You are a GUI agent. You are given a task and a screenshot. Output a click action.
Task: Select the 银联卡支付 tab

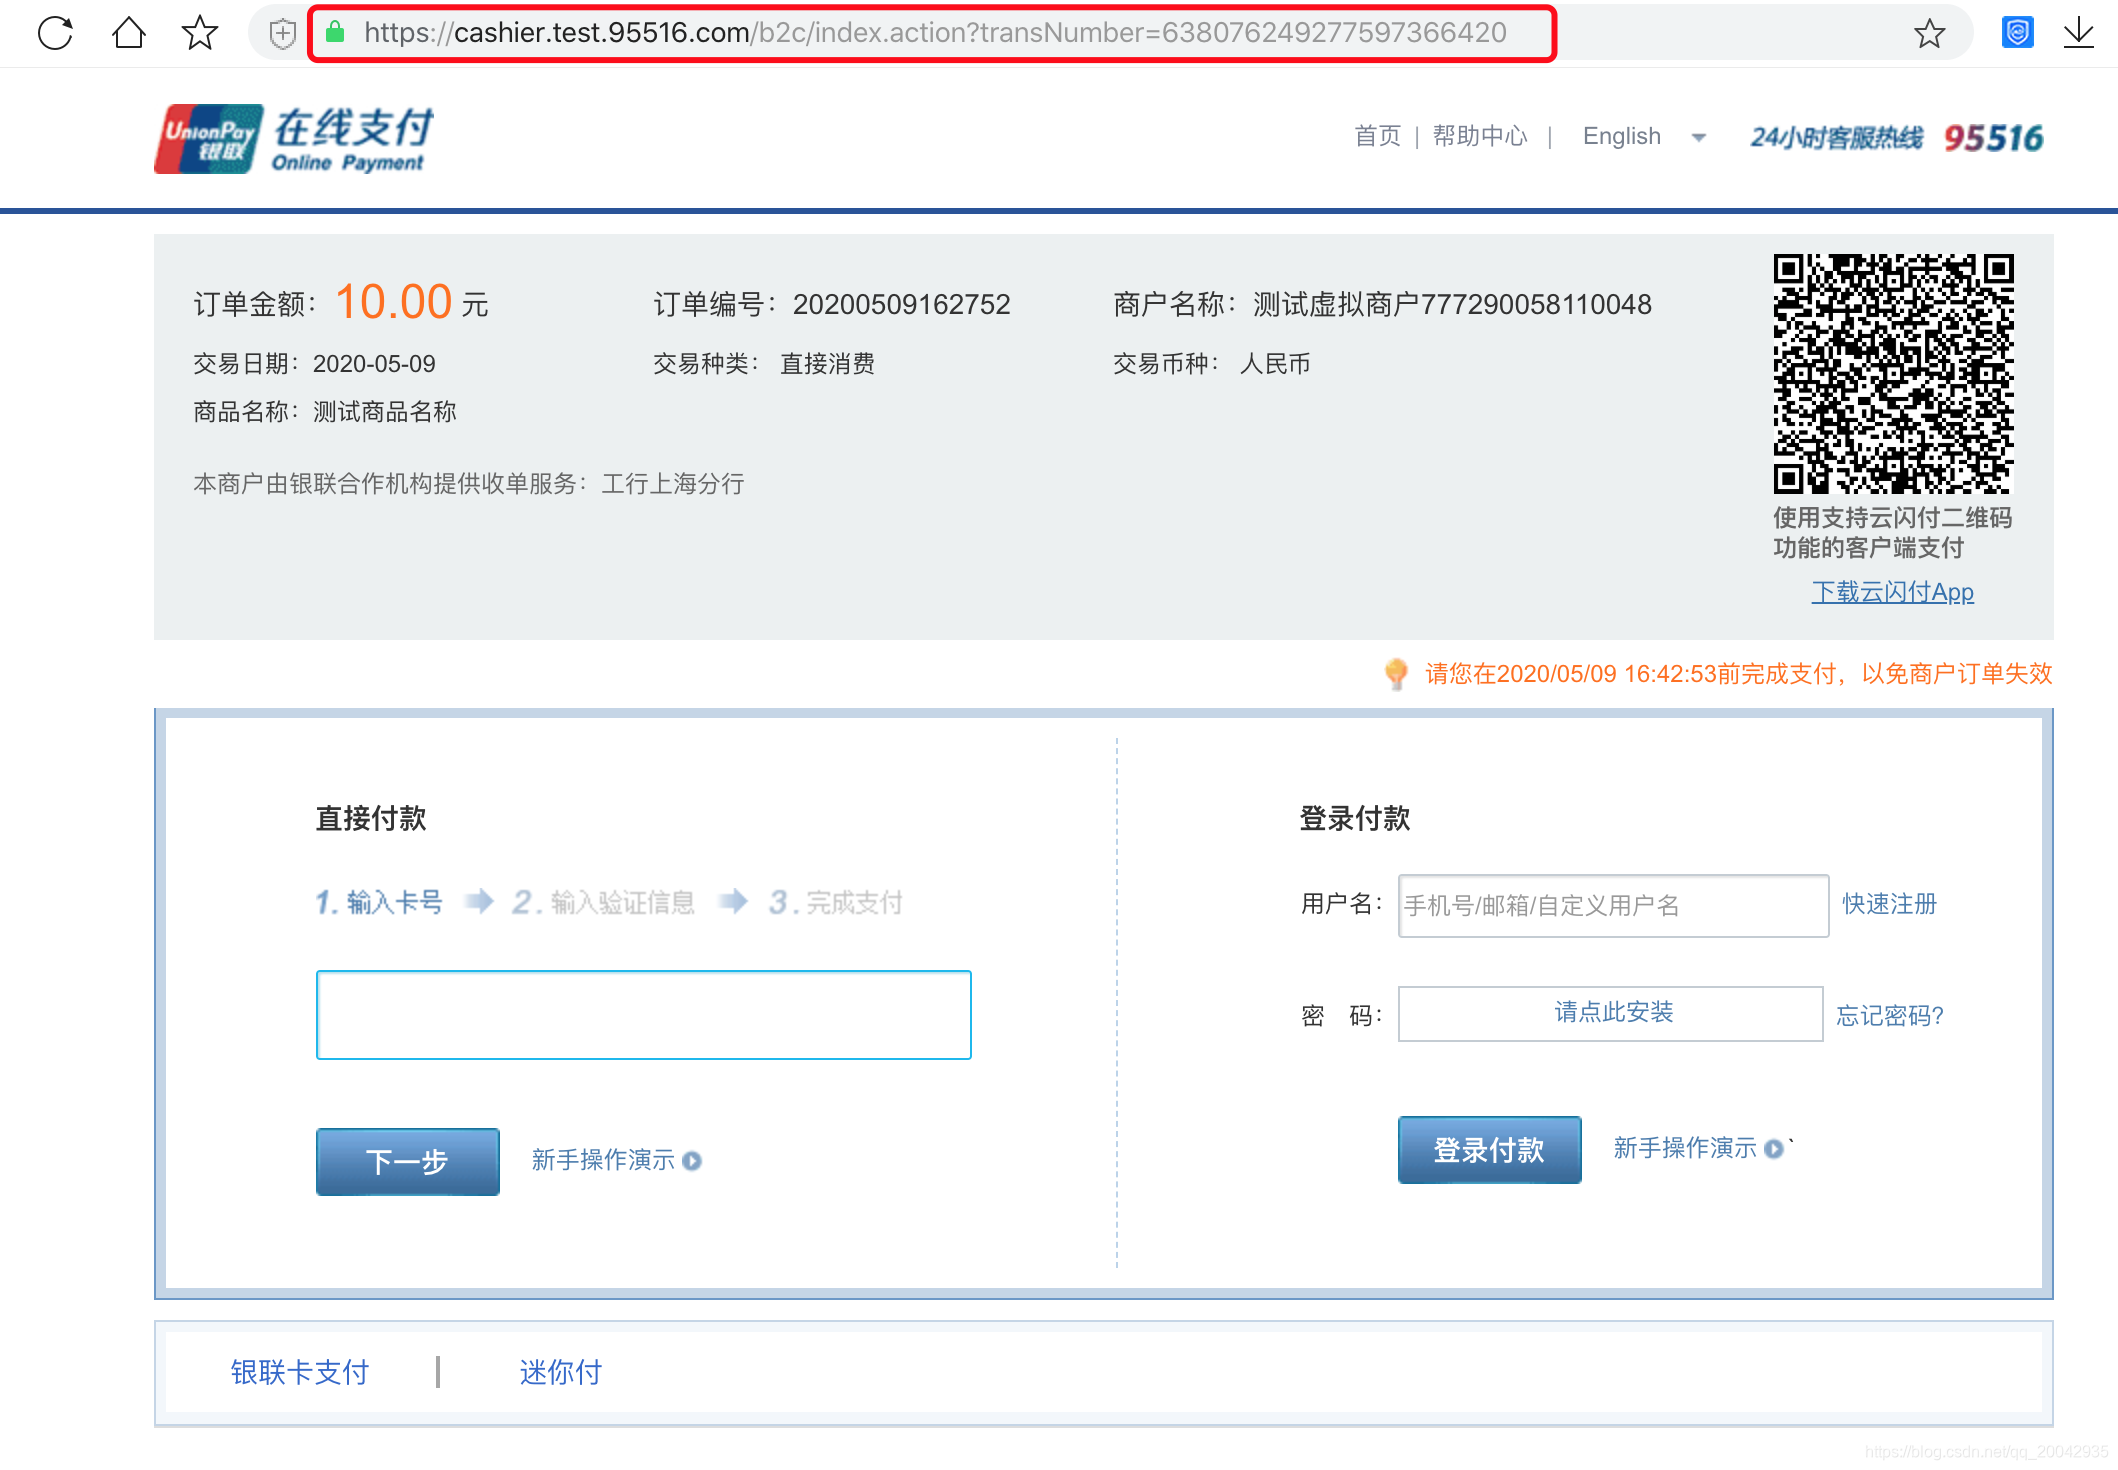(x=300, y=1372)
